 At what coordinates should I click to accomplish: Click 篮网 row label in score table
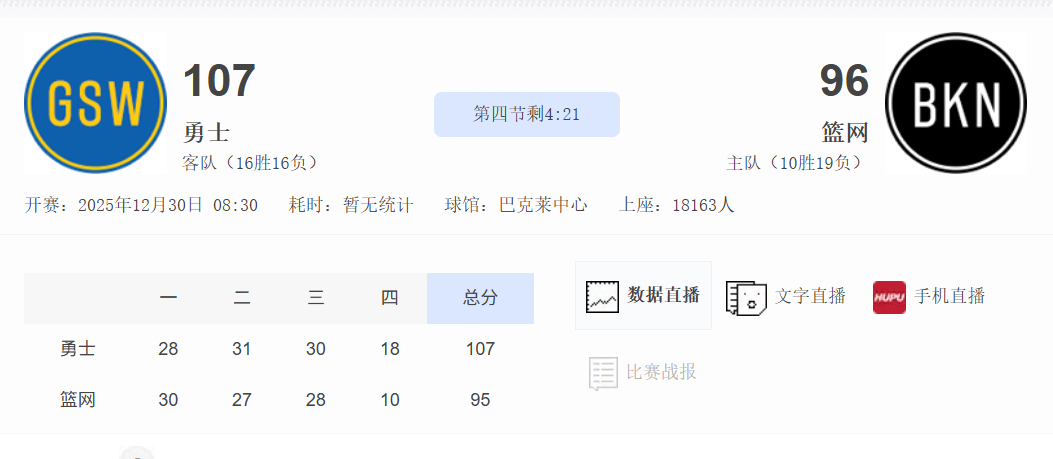78,400
